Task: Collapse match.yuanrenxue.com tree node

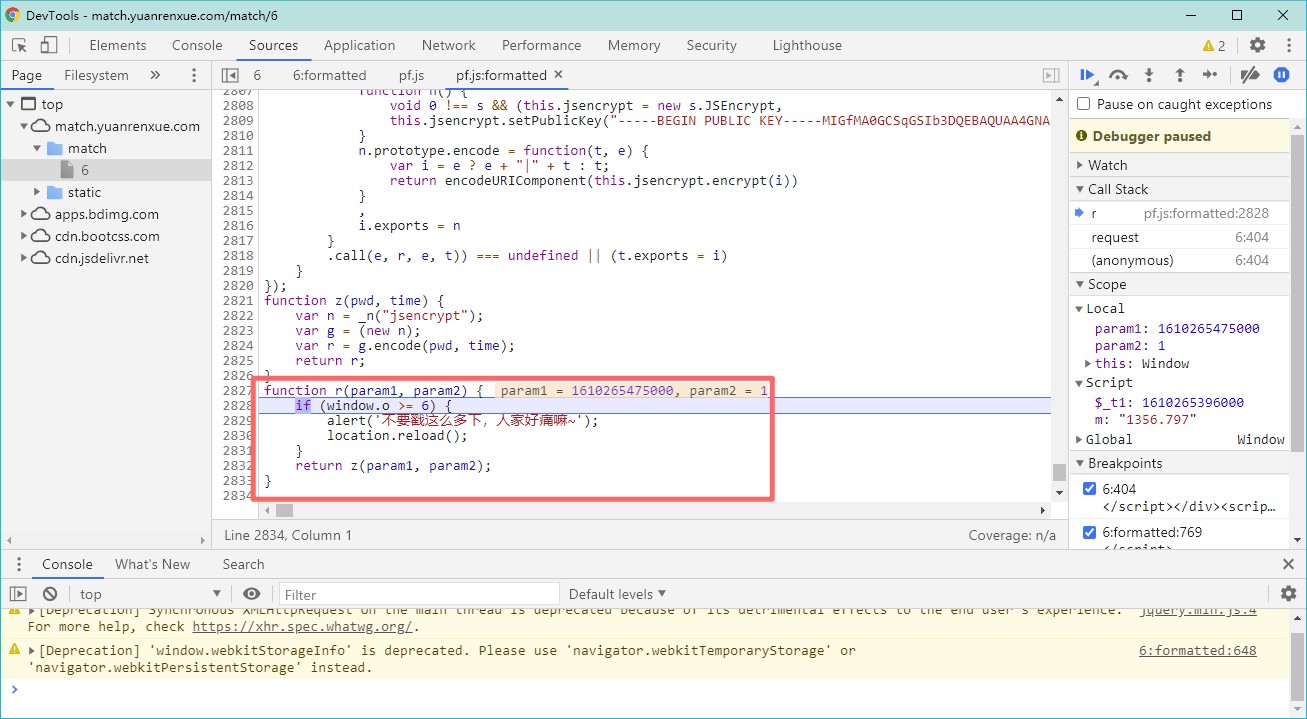Action: click(x=24, y=126)
